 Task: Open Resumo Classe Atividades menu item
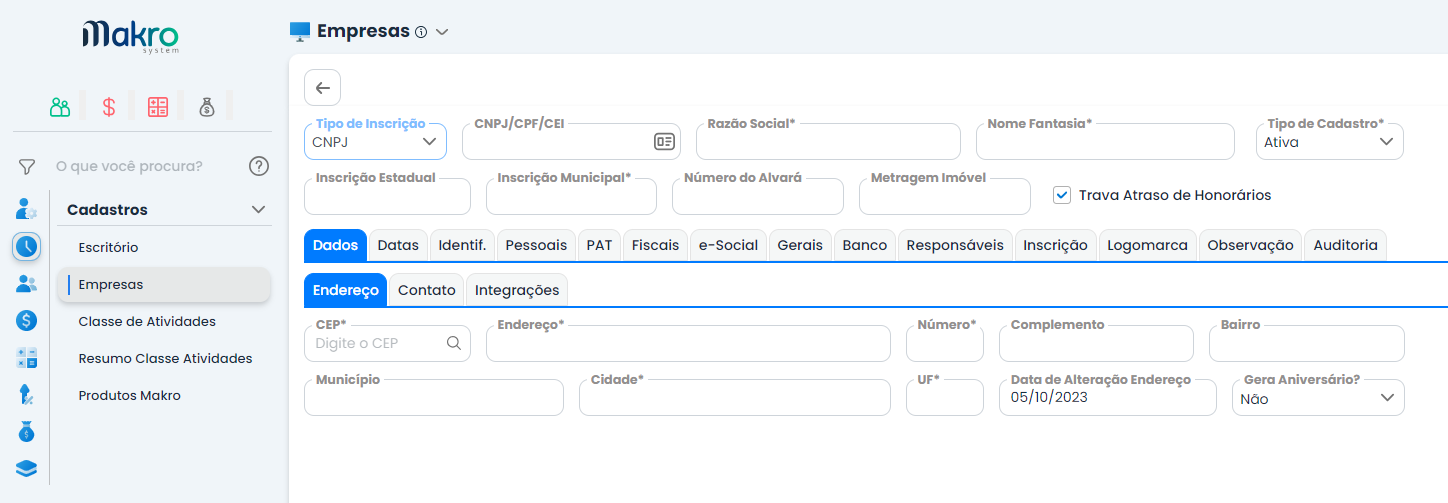[x=164, y=358]
